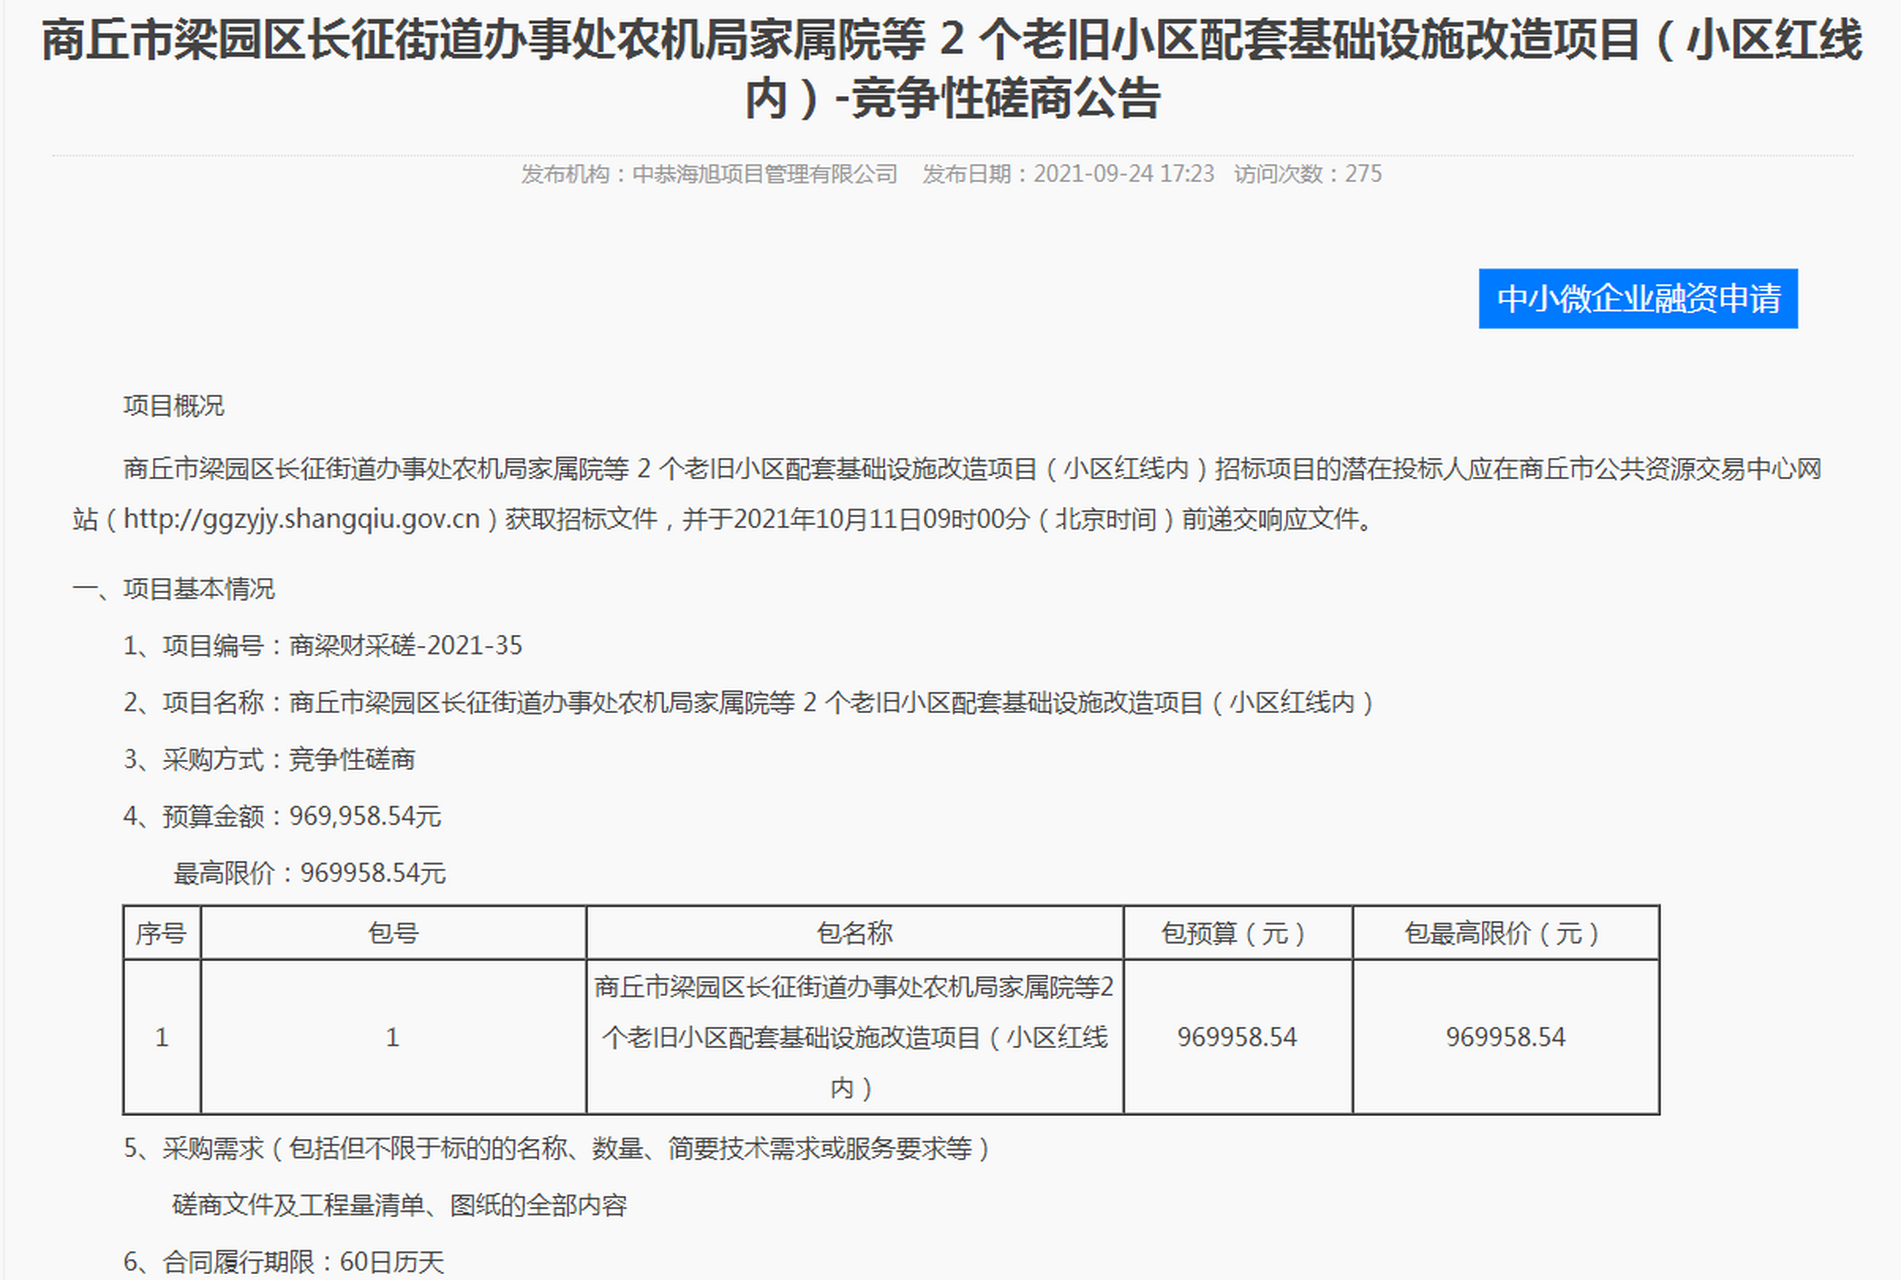Click the 2、项目名称 line
The width and height of the screenshot is (1901, 1280).
click(x=748, y=703)
